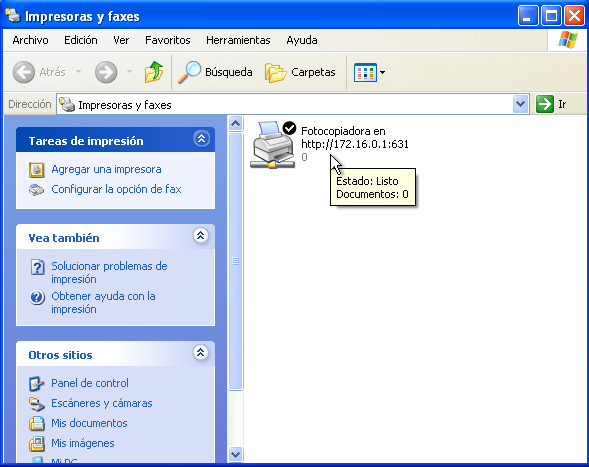Image resolution: width=589 pixels, height=467 pixels.
Task: Click the task pane scroll up arrow
Action: click(x=236, y=123)
